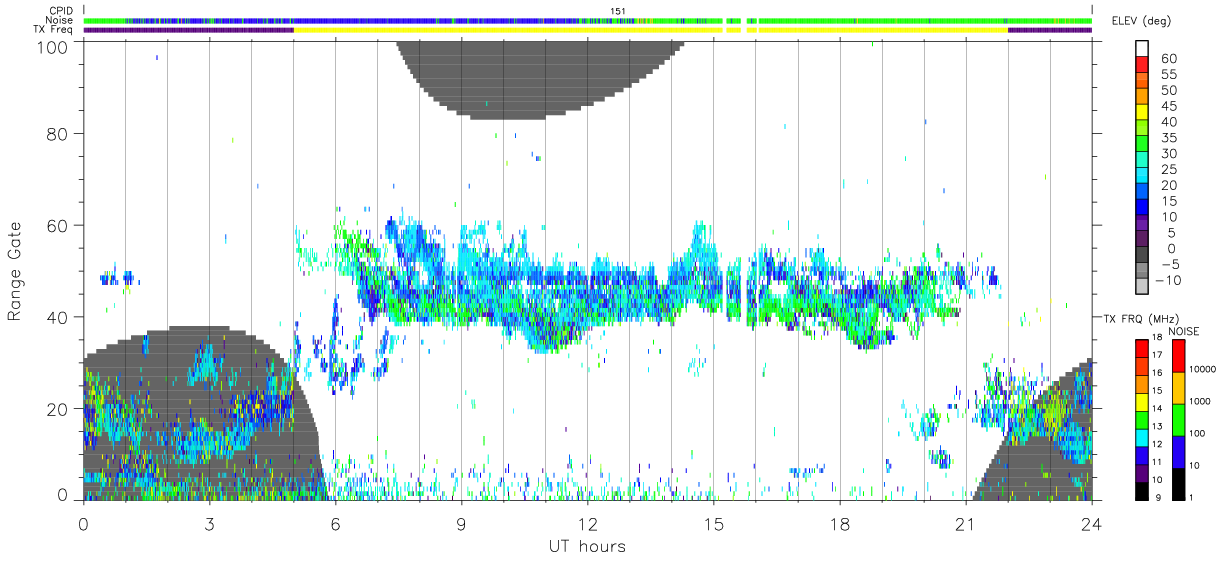Image resolution: width=1228 pixels, height=567 pixels.
Task: Pick the black swatch in TX FRQ legend
Action: coord(1140,490)
